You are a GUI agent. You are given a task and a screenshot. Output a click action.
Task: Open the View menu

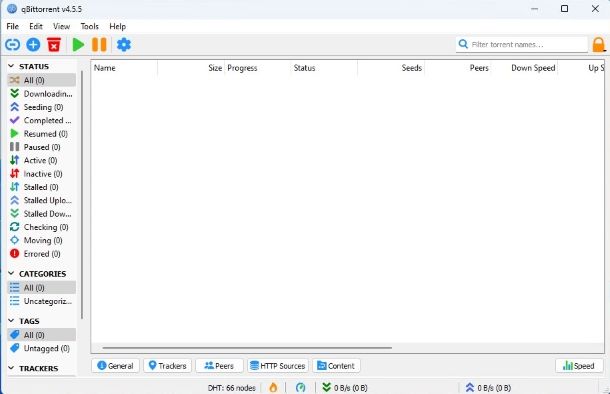61,26
